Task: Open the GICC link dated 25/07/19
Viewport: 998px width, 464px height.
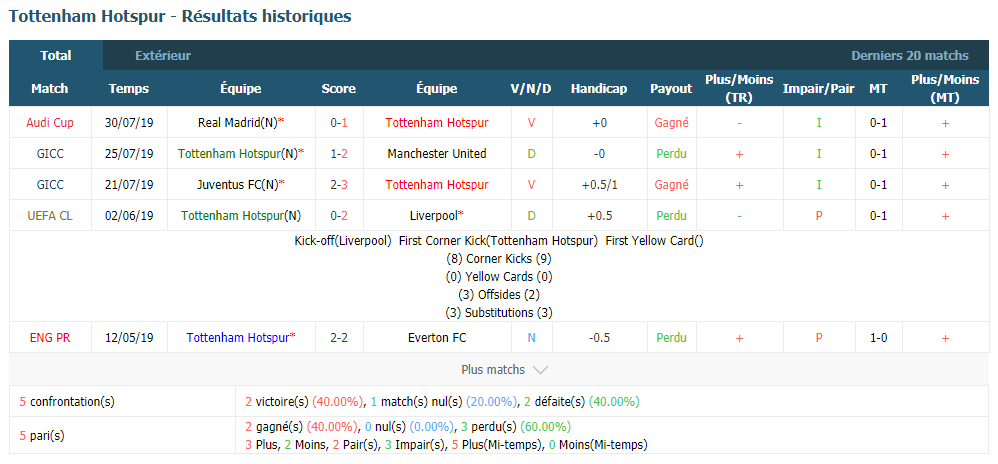Action: [50, 153]
